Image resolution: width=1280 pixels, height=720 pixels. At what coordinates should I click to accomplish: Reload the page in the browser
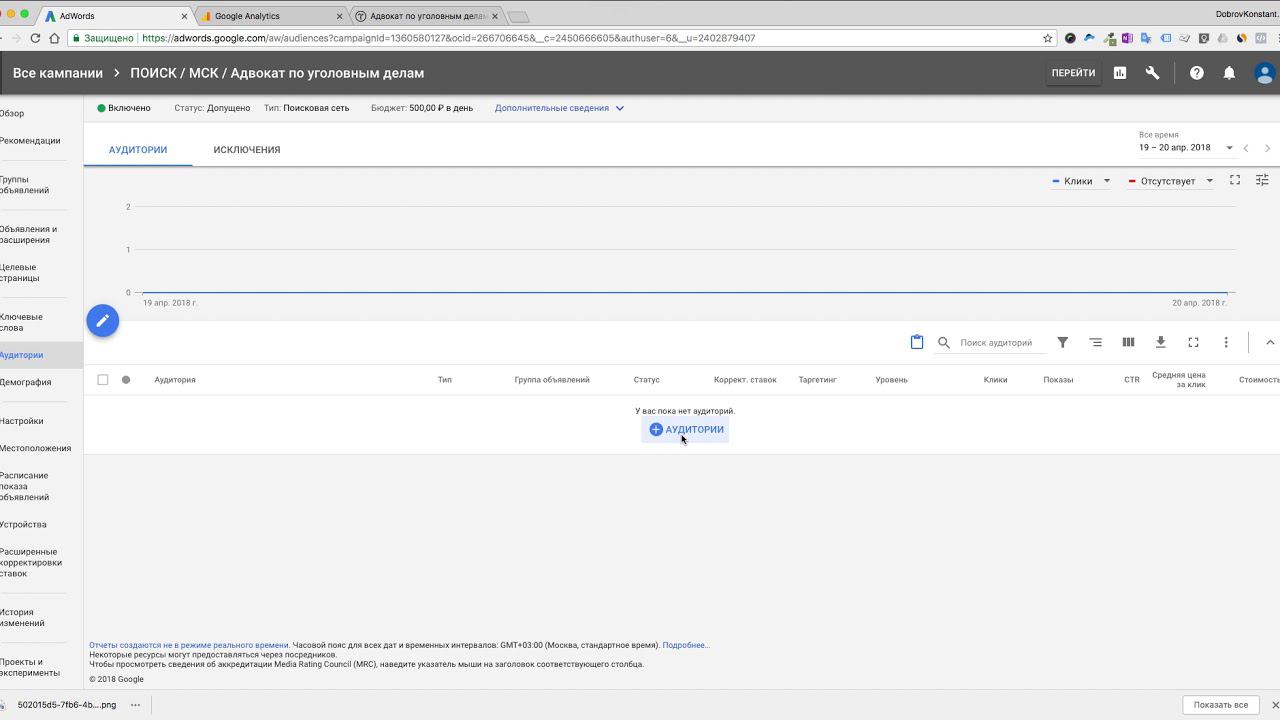[35, 38]
